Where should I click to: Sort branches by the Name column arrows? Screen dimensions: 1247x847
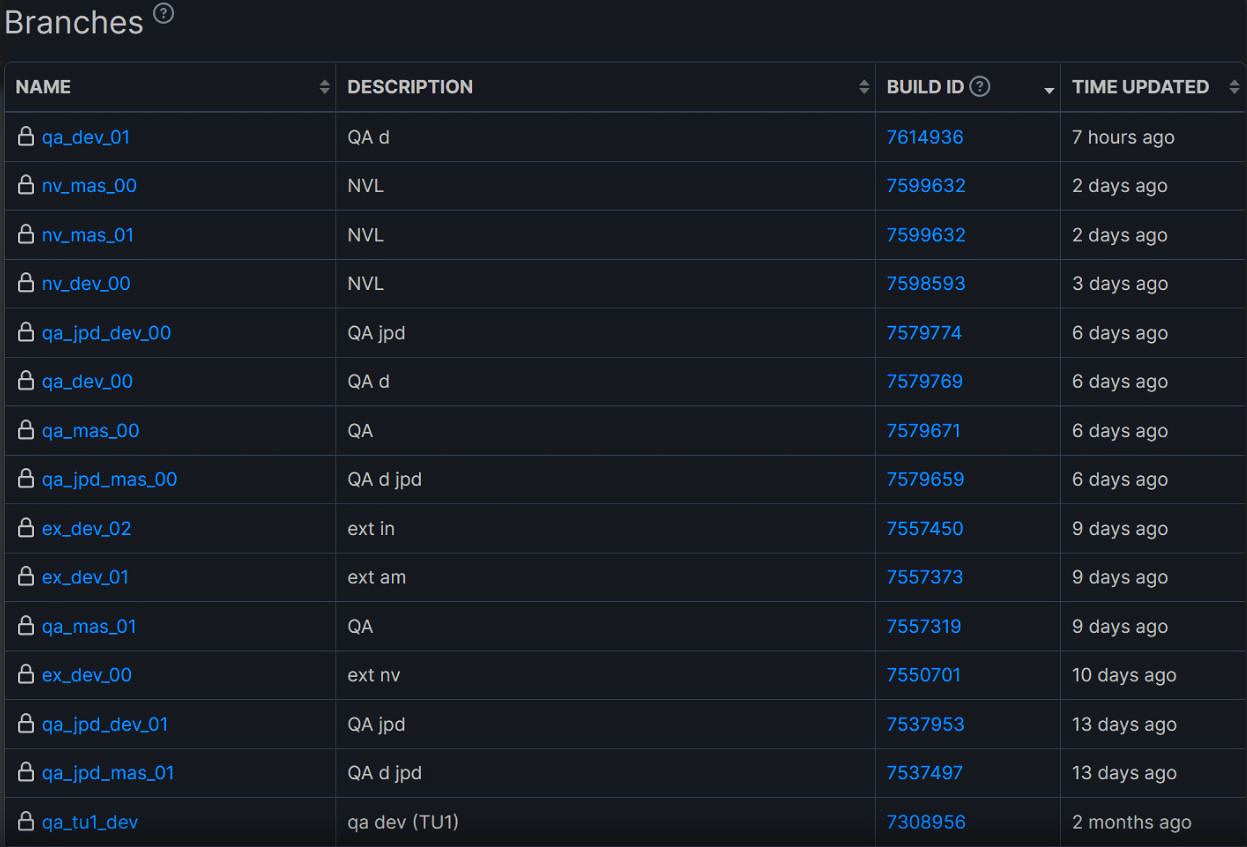tap(324, 88)
